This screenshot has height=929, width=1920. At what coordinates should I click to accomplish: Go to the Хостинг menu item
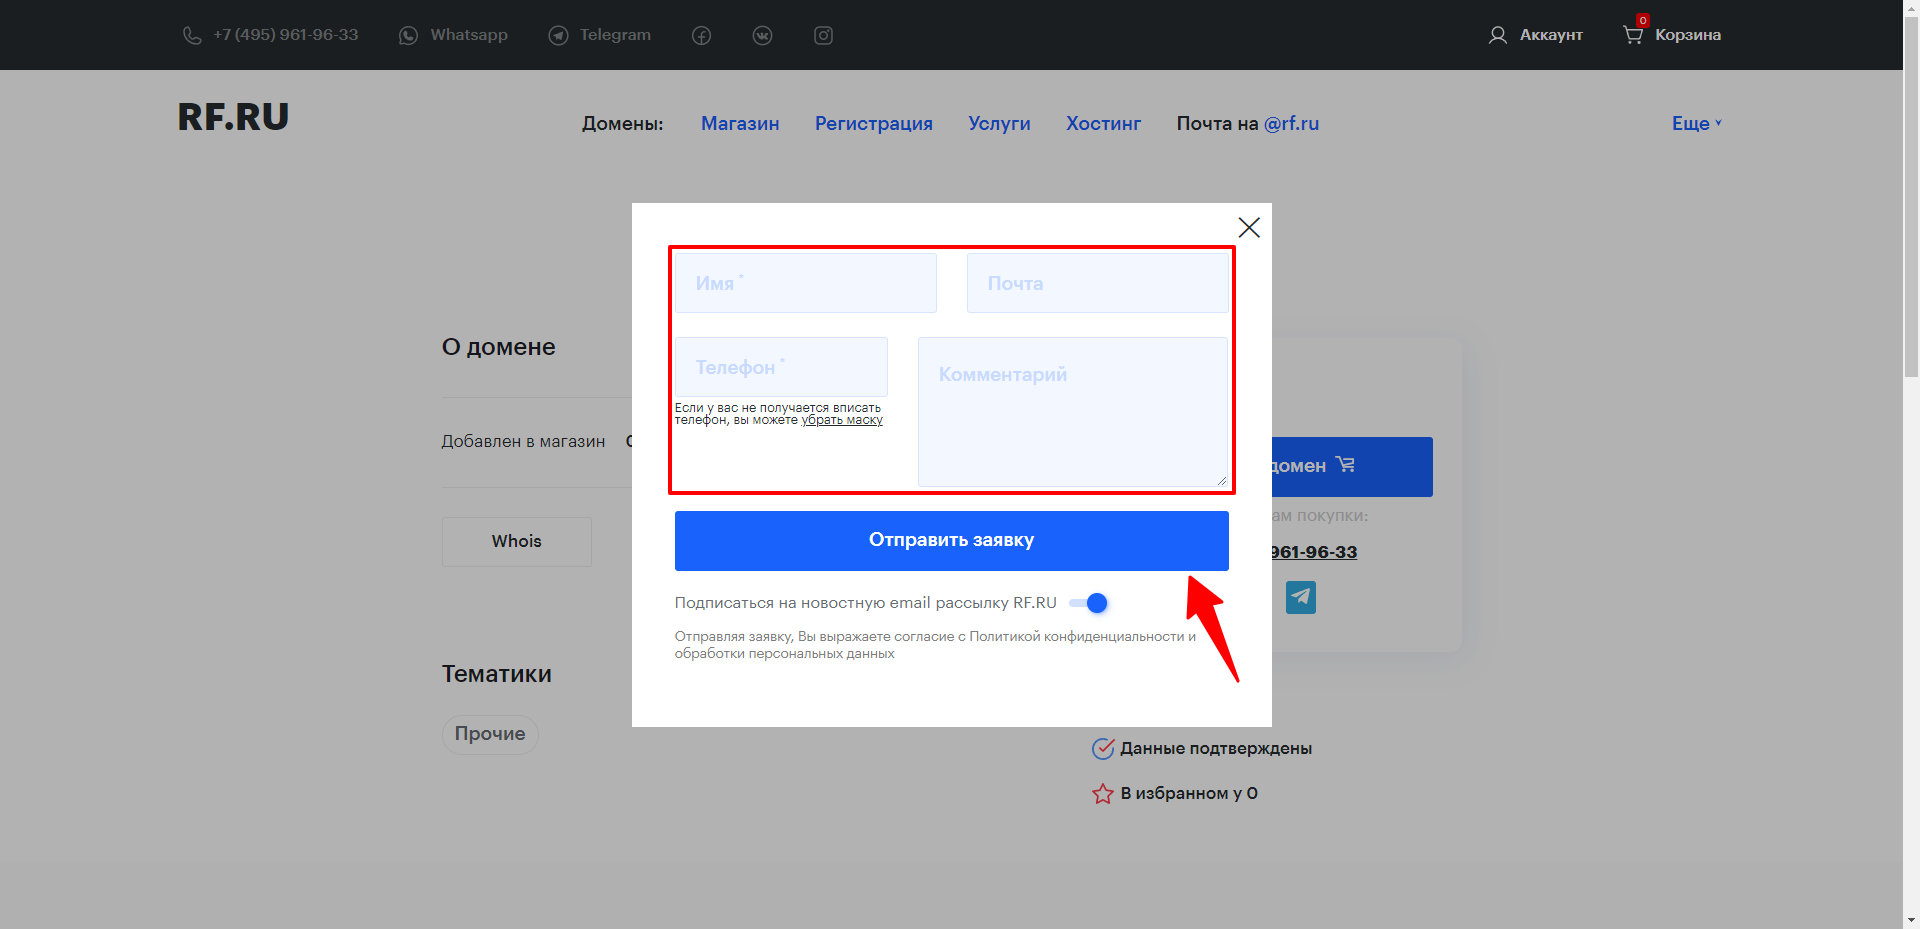click(1103, 123)
